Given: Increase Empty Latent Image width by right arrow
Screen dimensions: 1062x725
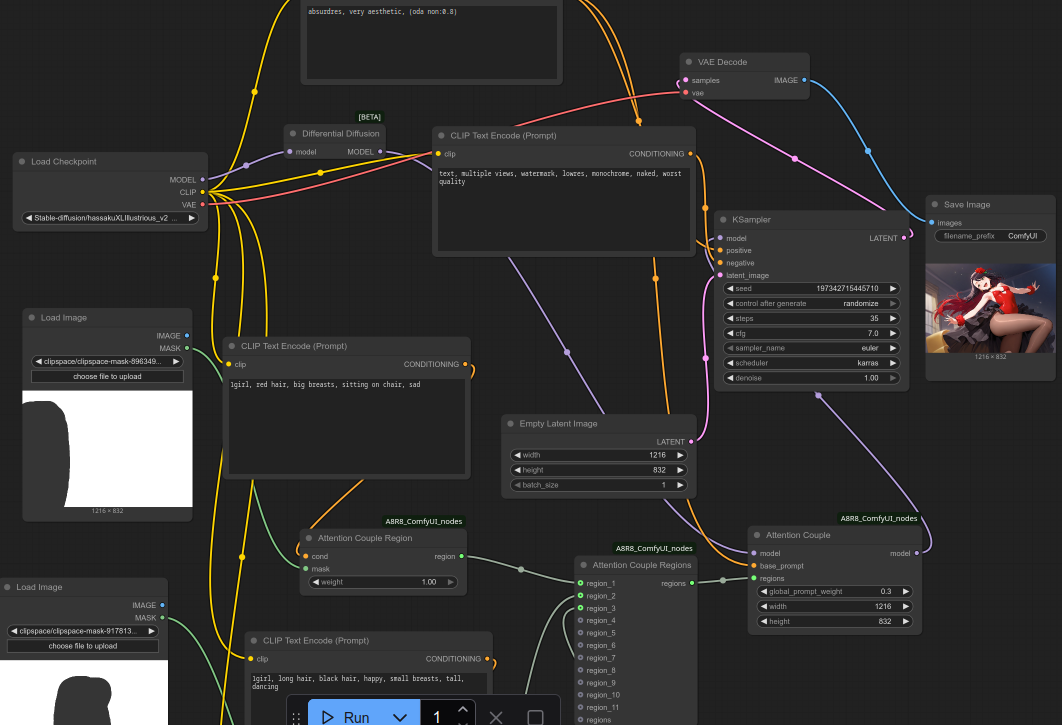Looking at the screenshot, I should pyautogui.click(x=680, y=455).
